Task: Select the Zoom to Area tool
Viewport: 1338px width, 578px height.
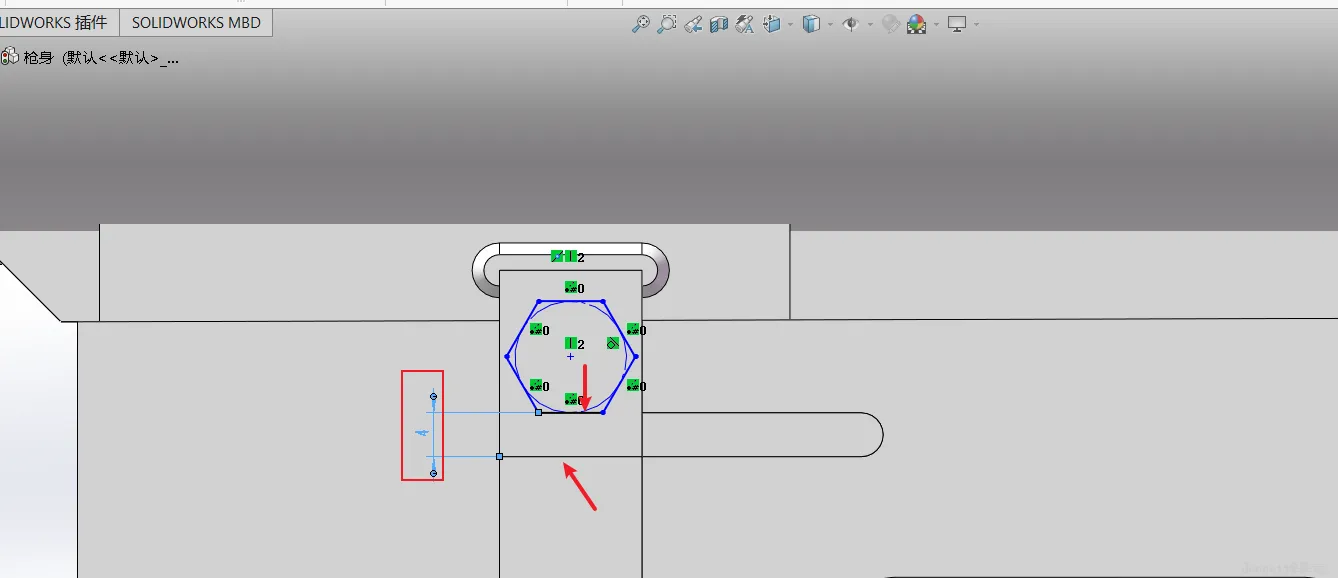Action: coord(667,24)
